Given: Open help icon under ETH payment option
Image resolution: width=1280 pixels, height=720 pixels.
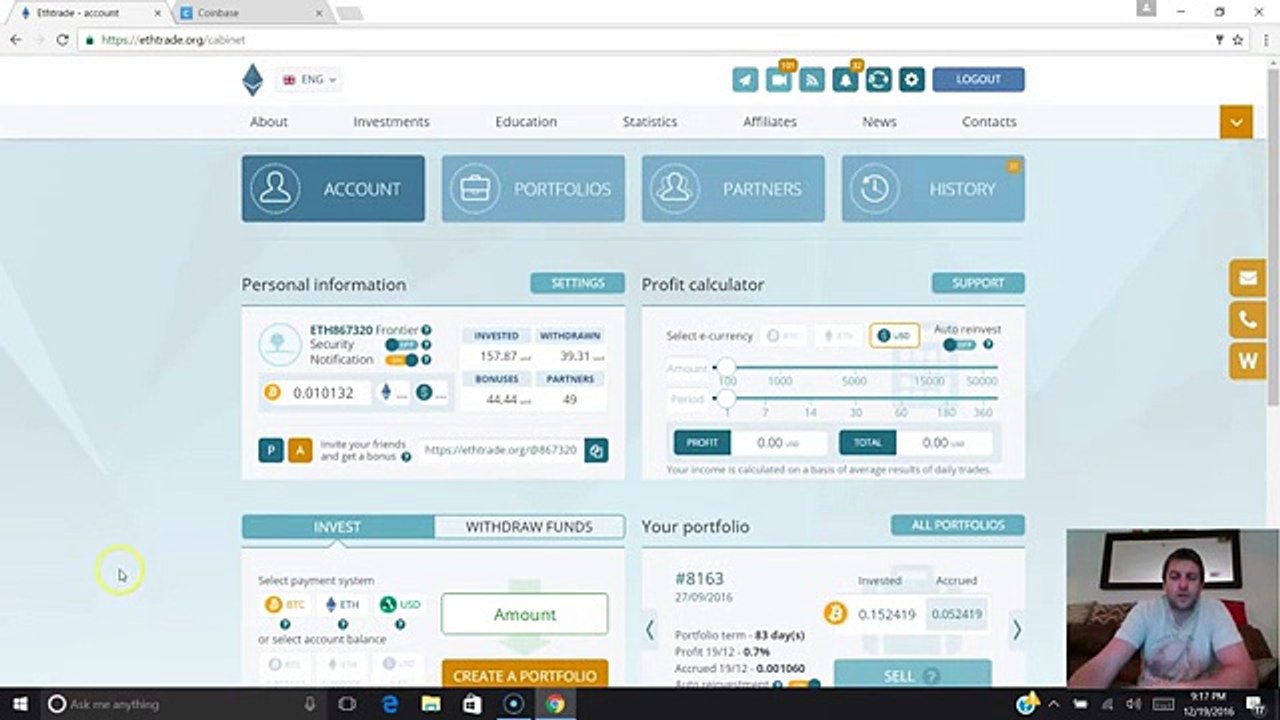Looking at the screenshot, I should click(x=342, y=624).
